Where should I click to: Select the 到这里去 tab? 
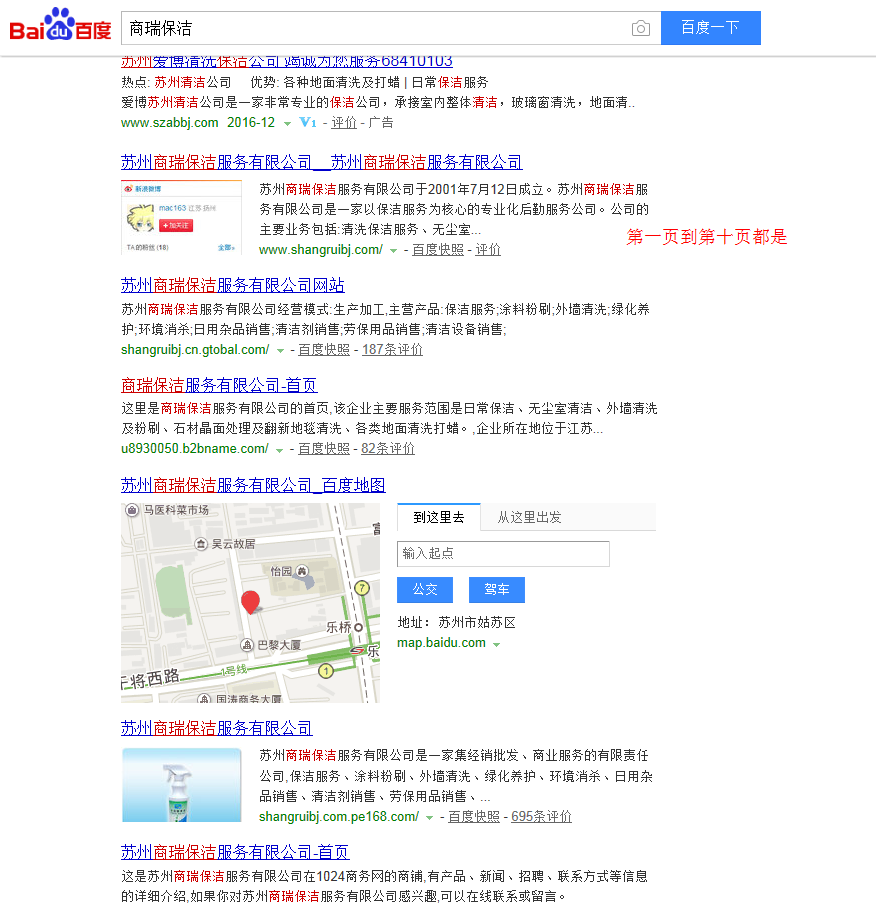(439, 517)
